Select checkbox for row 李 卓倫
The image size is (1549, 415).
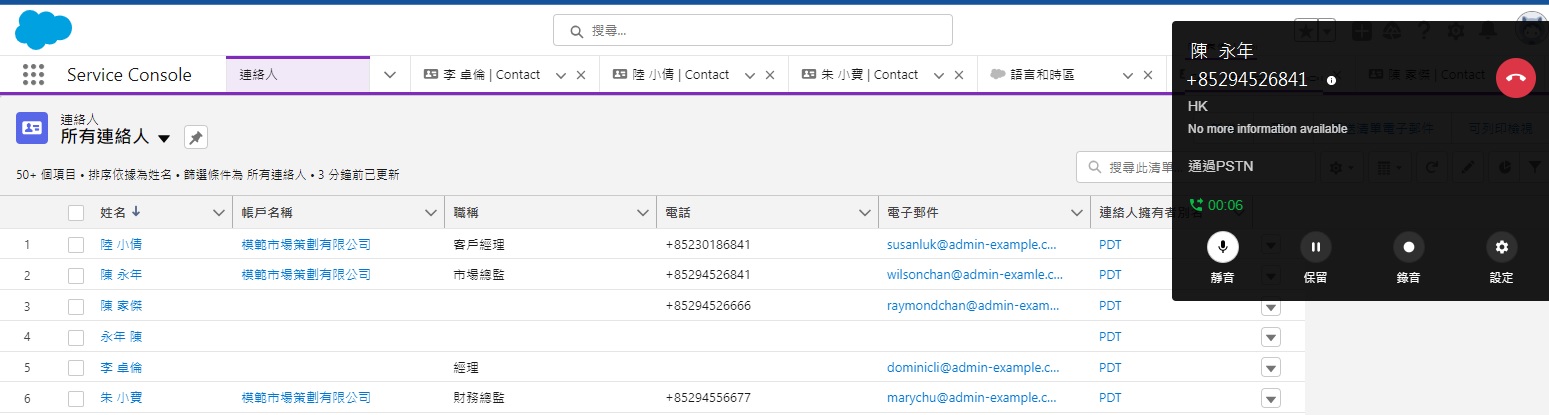(76, 368)
